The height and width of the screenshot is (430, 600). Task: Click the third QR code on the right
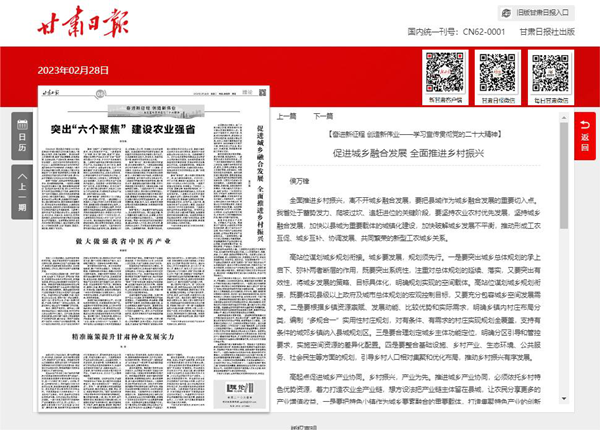(x=551, y=73)
